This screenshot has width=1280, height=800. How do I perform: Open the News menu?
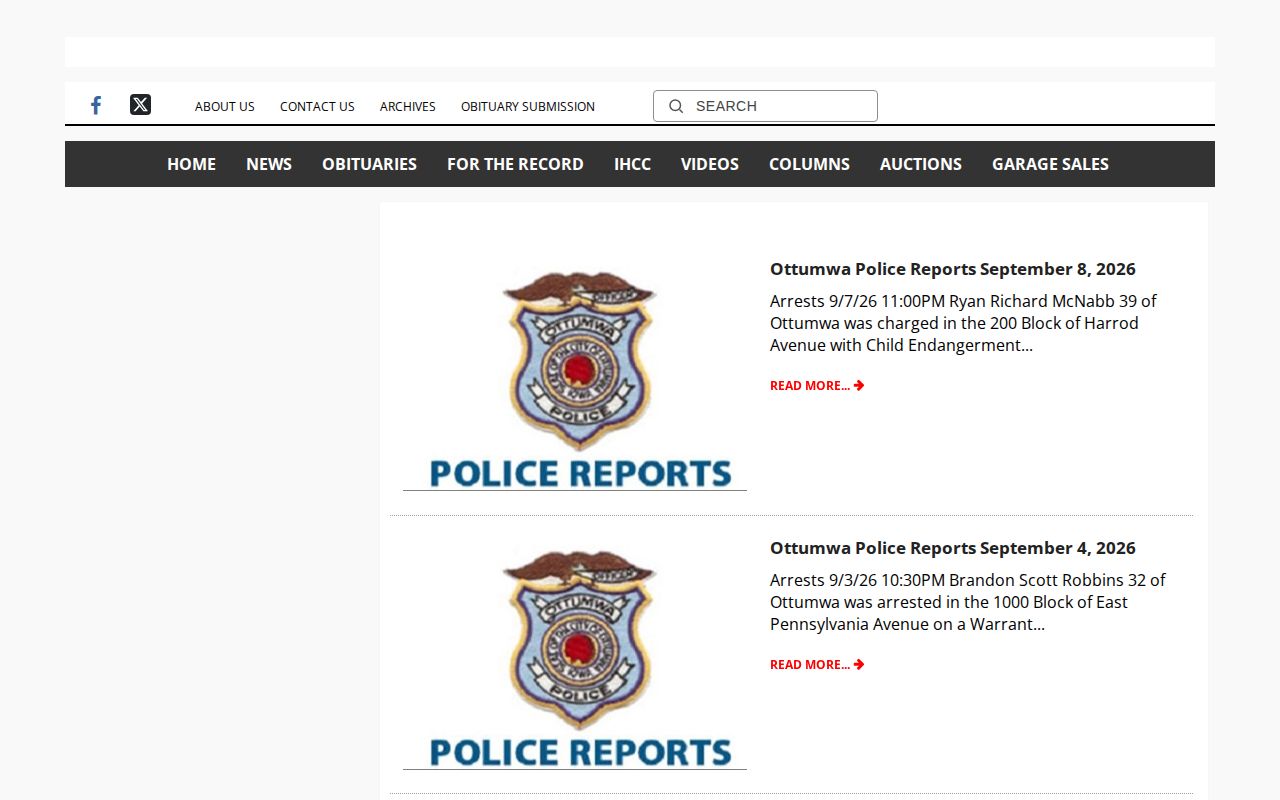coord(269,164)
